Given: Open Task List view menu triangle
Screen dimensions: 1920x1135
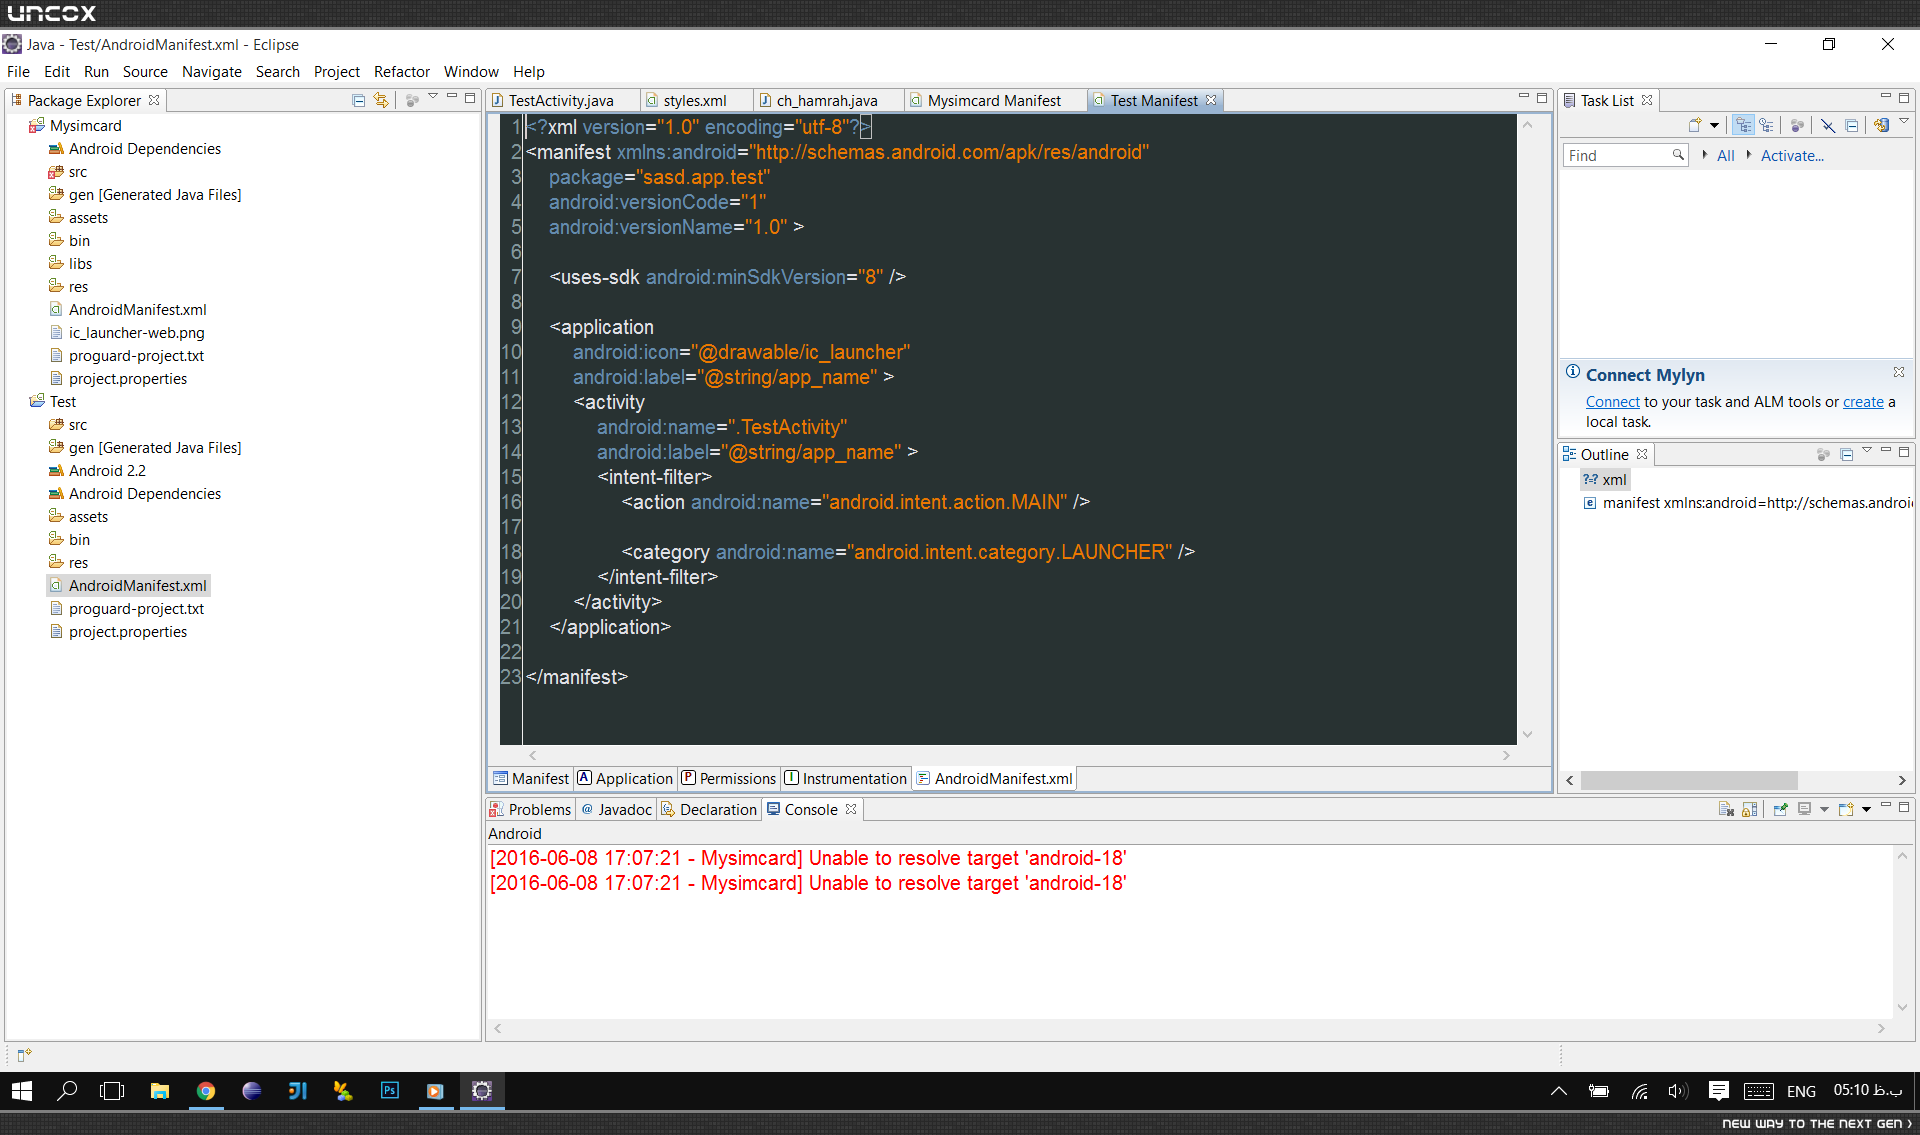Looking at the screenshot, I should (x=1904, y=122).
